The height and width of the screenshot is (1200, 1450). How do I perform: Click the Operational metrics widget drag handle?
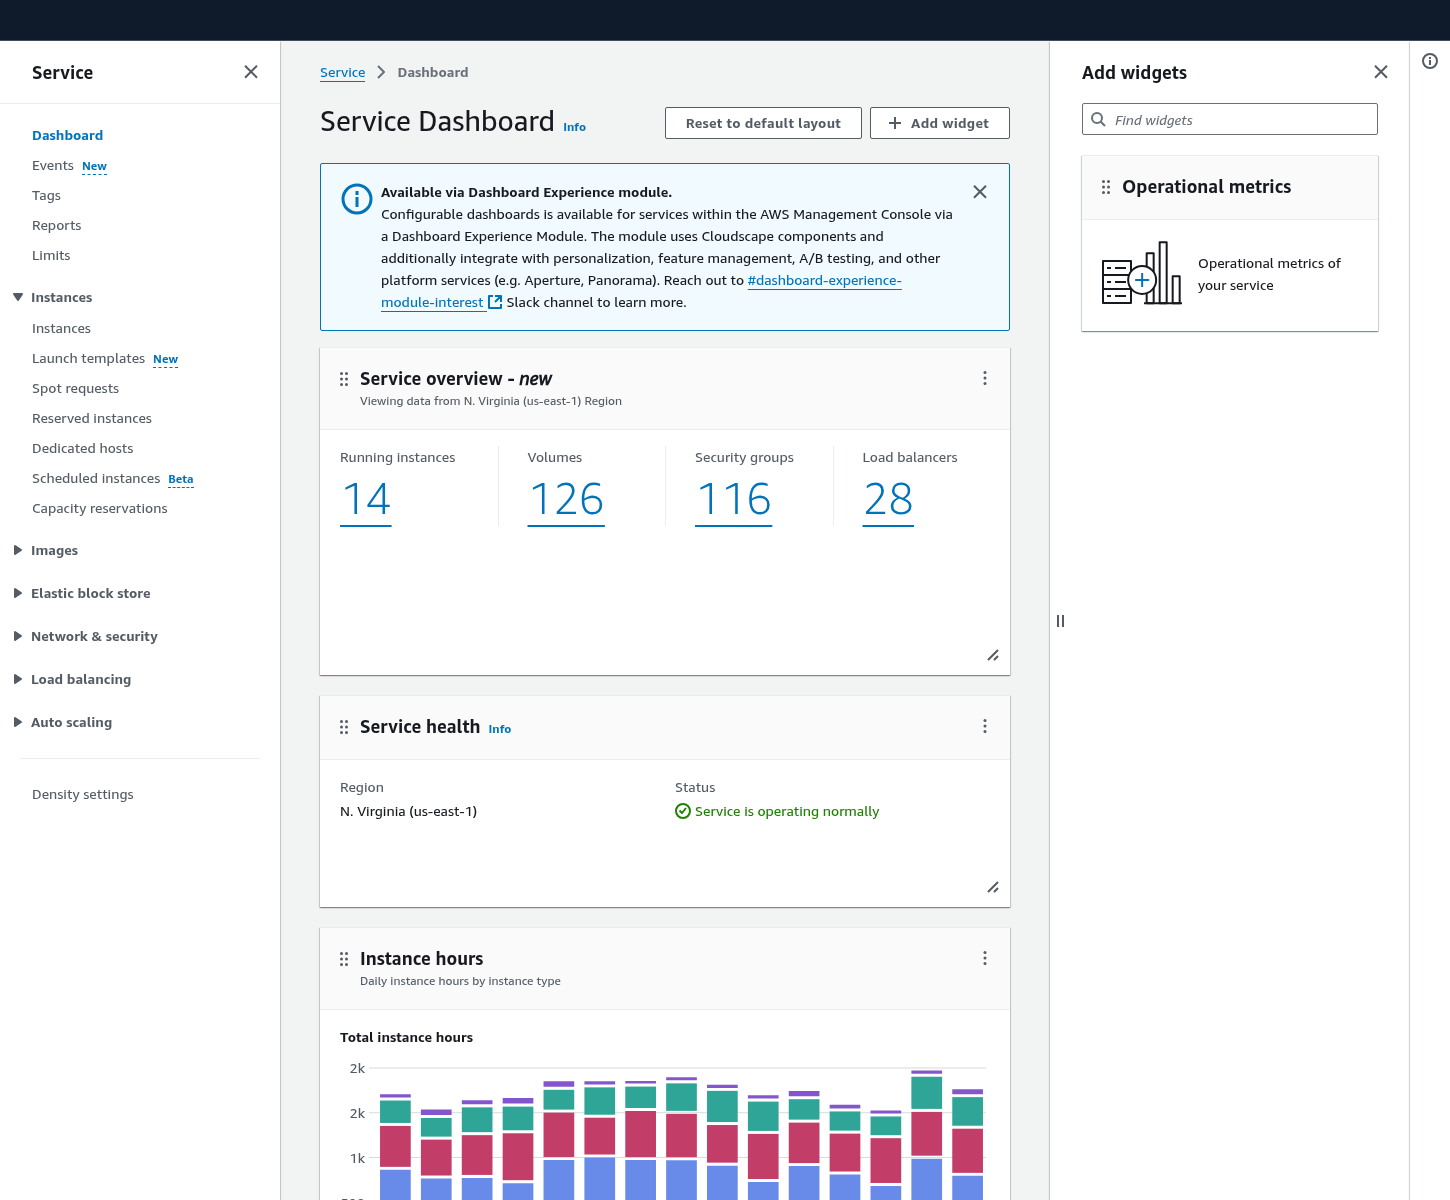(1105, 187)
